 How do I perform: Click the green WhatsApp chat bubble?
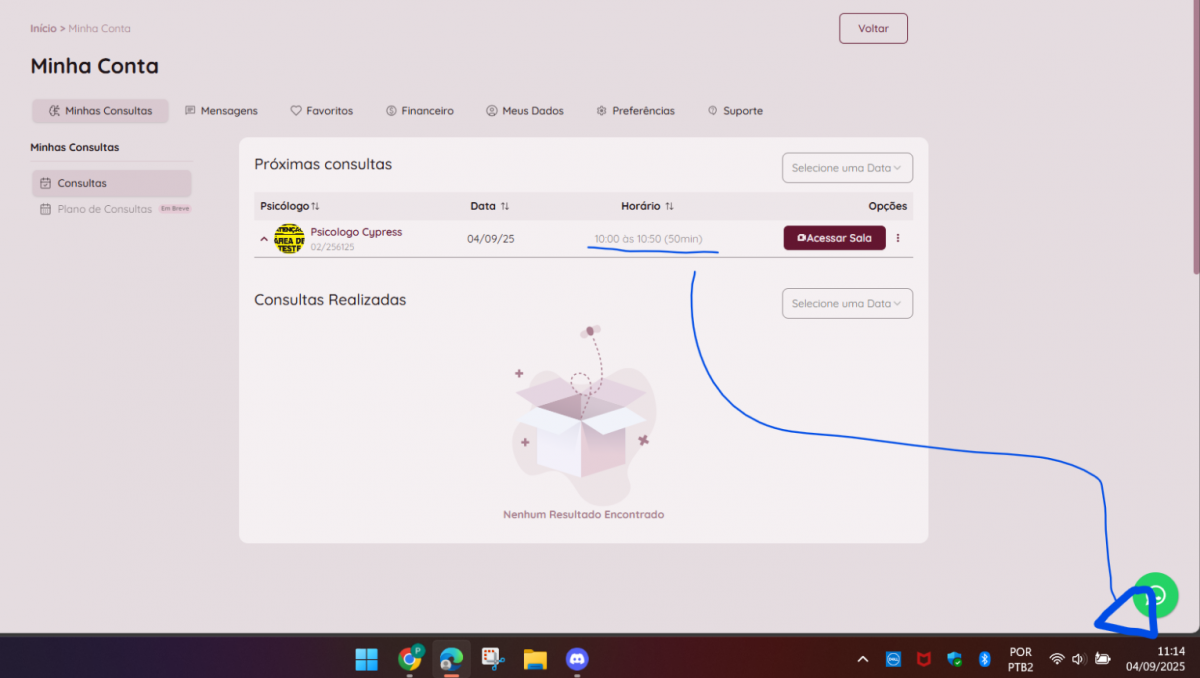pyautogui.click(x=1156, y=594)
